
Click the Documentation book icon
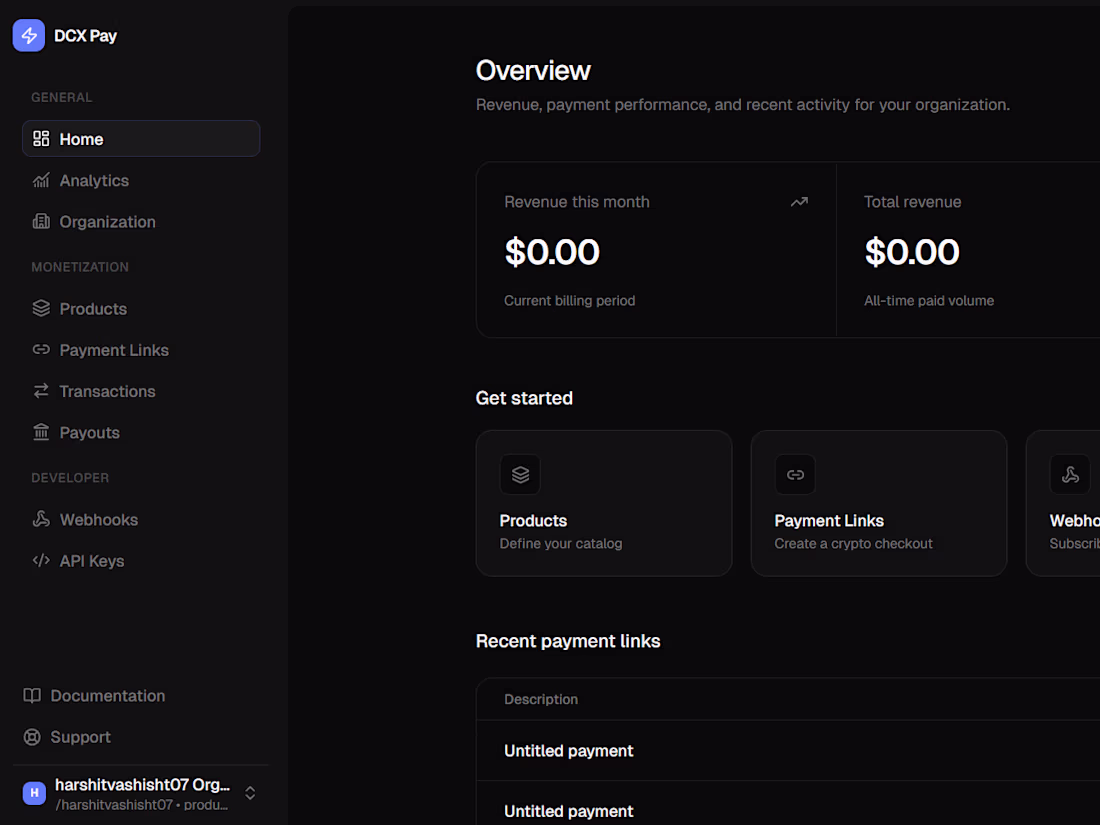tap(32, 695)
